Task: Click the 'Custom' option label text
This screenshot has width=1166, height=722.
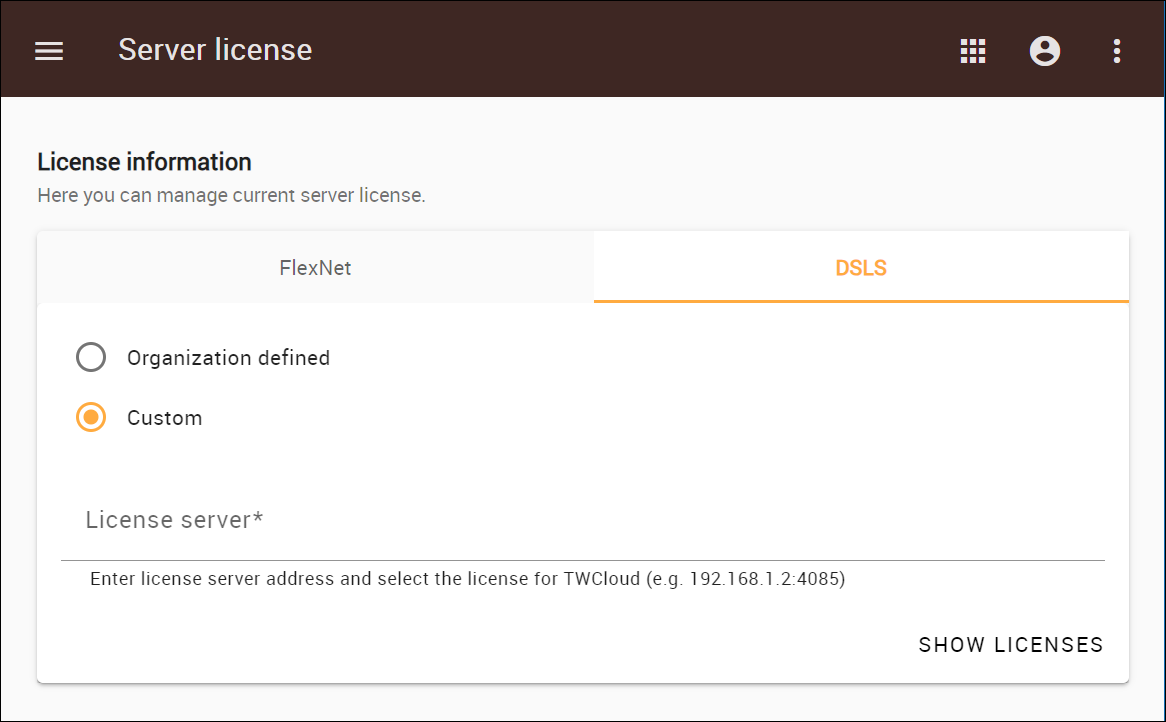Action: coord(164,418)
